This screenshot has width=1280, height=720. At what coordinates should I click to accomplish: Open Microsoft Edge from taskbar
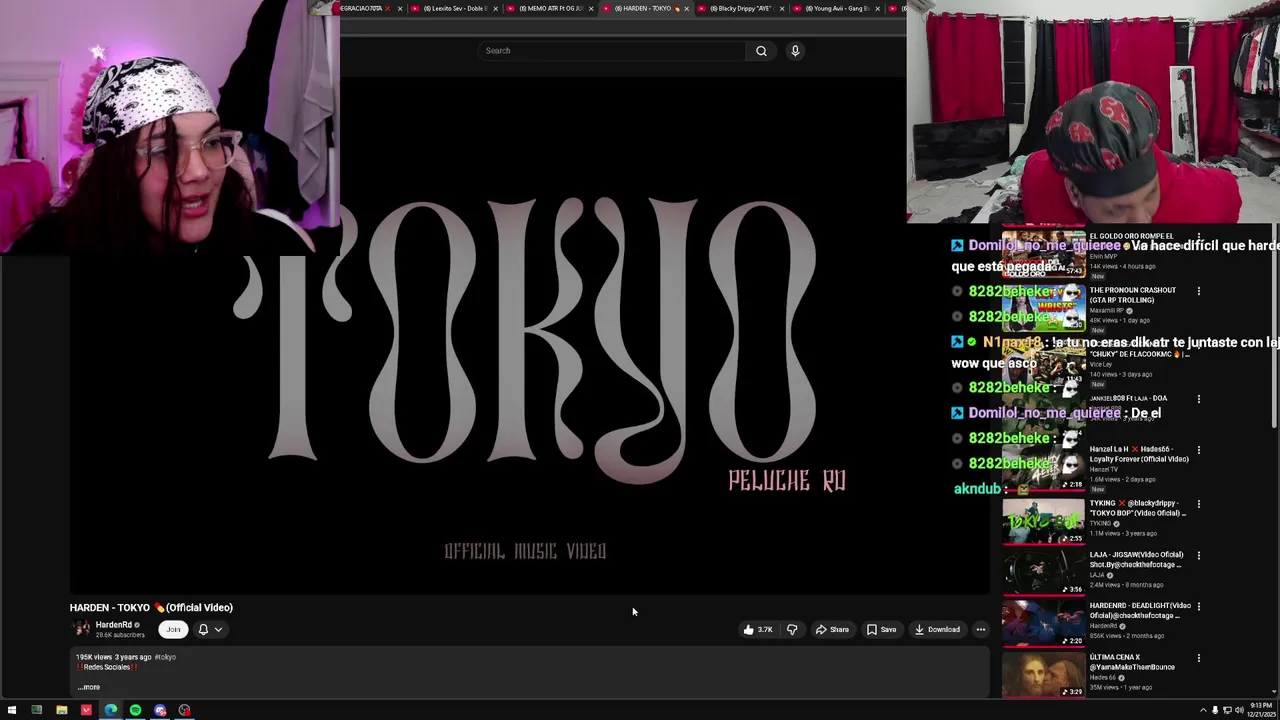(x=111, y=710)
